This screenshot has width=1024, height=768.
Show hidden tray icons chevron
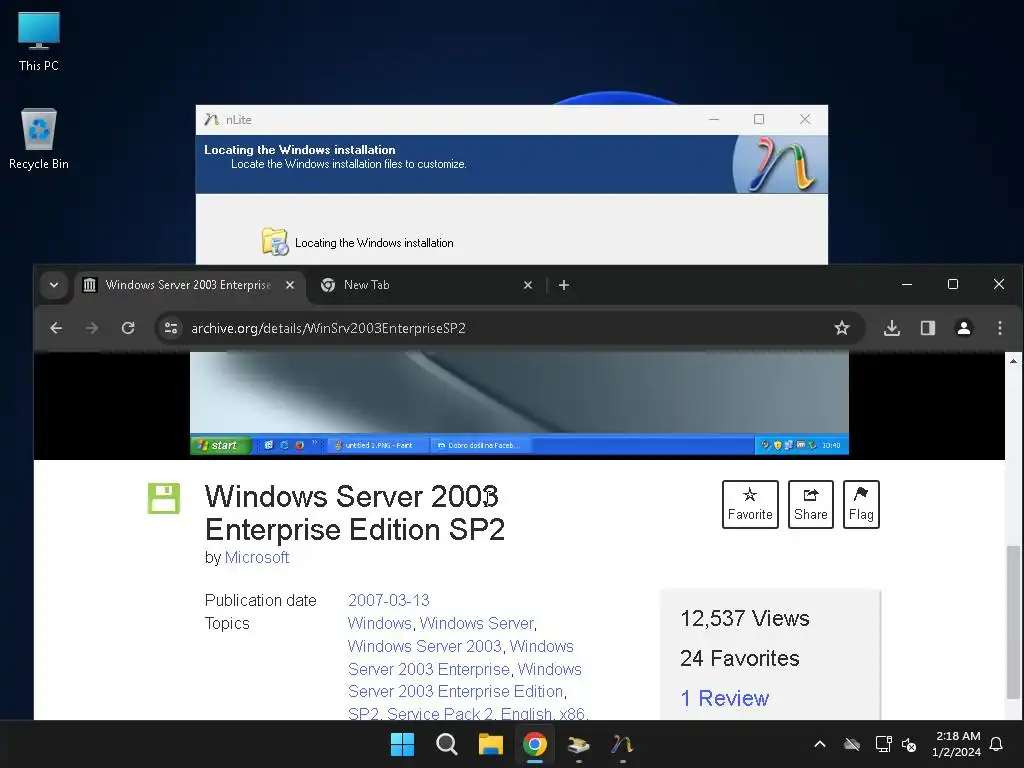point(820,744)
